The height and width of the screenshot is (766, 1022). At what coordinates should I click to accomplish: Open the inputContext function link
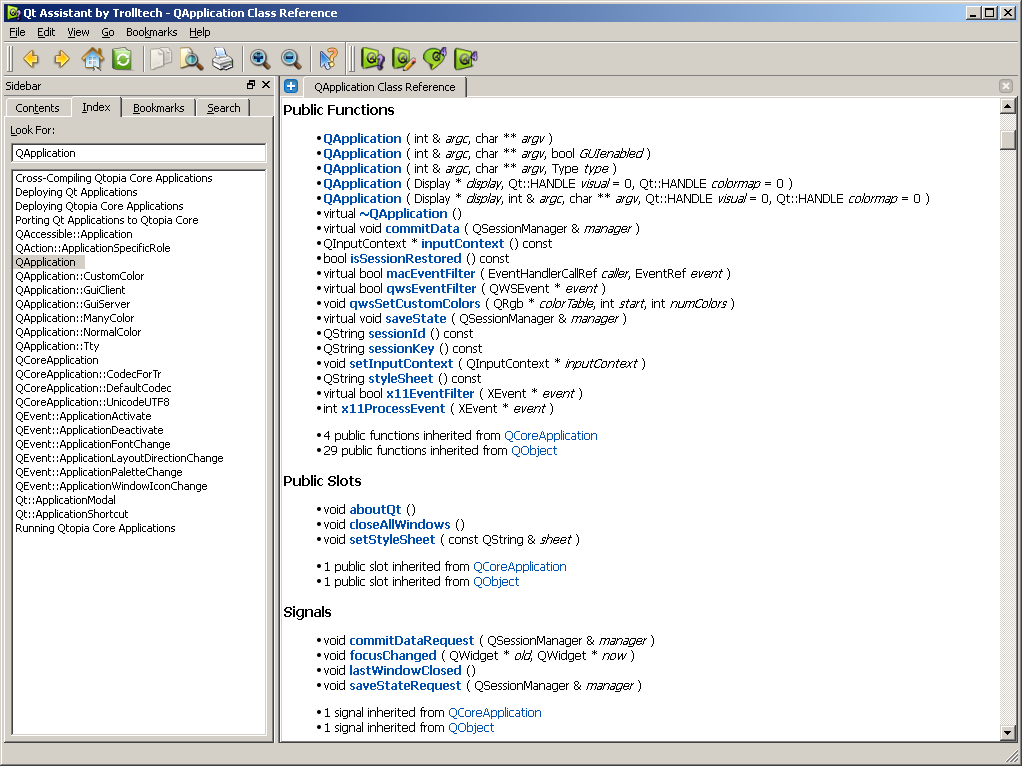(x=463, y=244)
